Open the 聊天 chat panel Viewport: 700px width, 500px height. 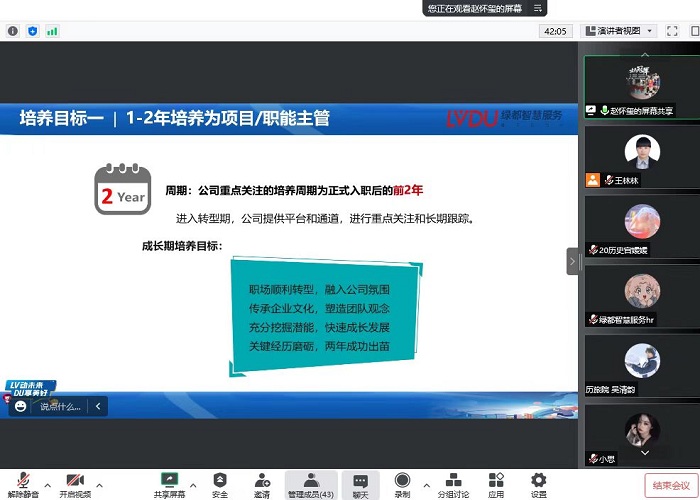360,481
